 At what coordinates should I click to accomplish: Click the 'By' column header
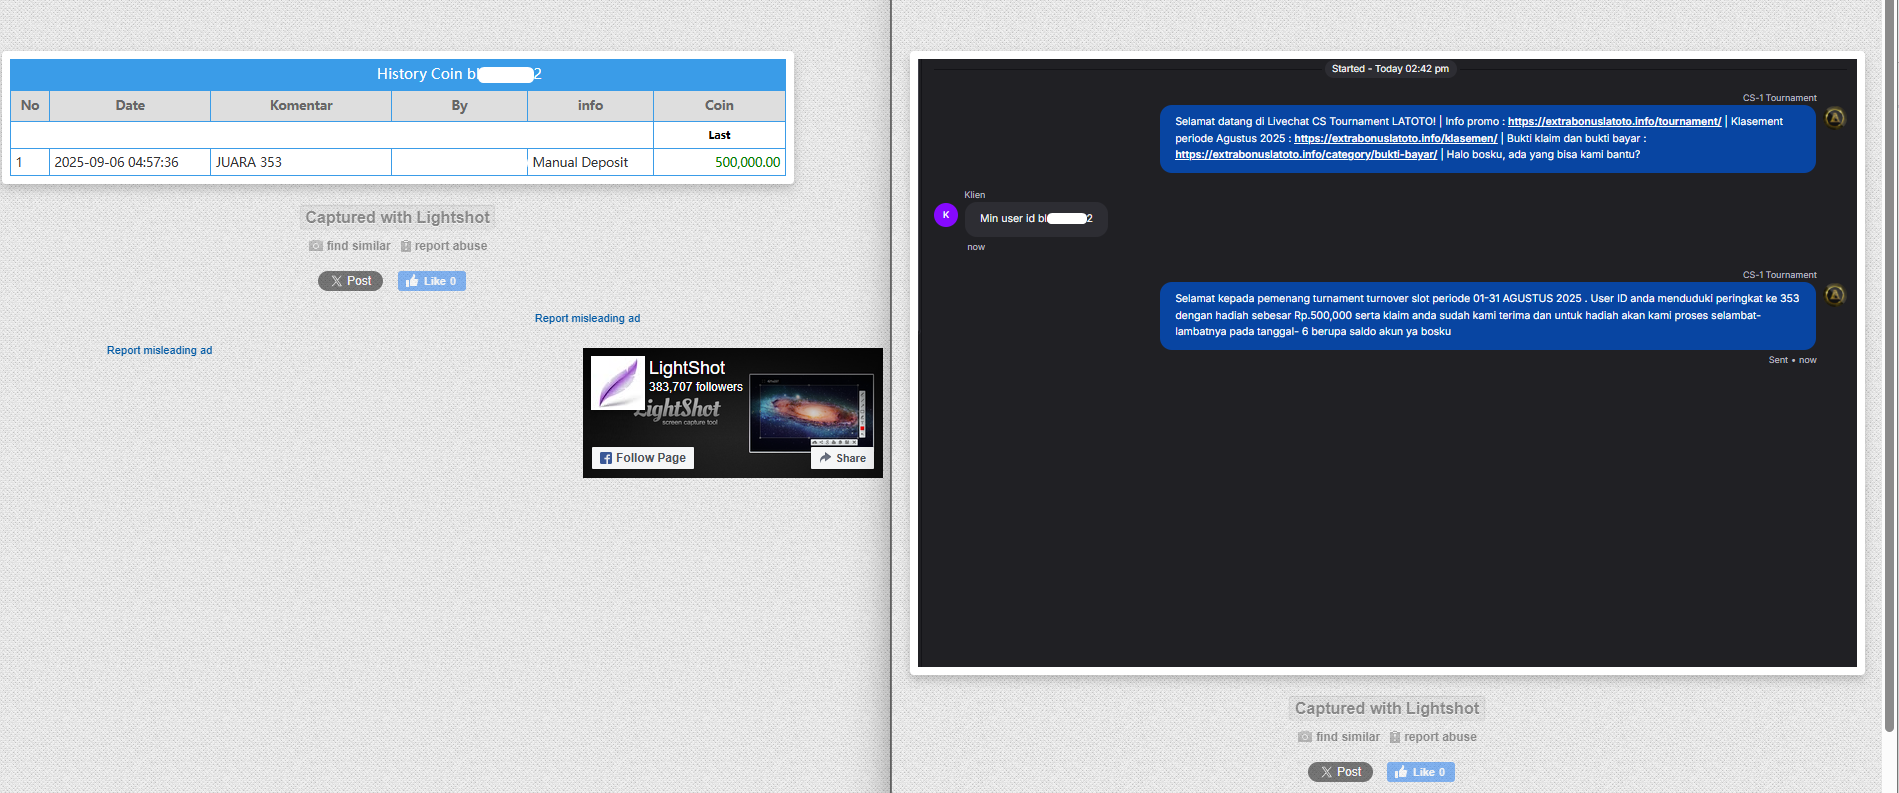click(x=459, y=105)
